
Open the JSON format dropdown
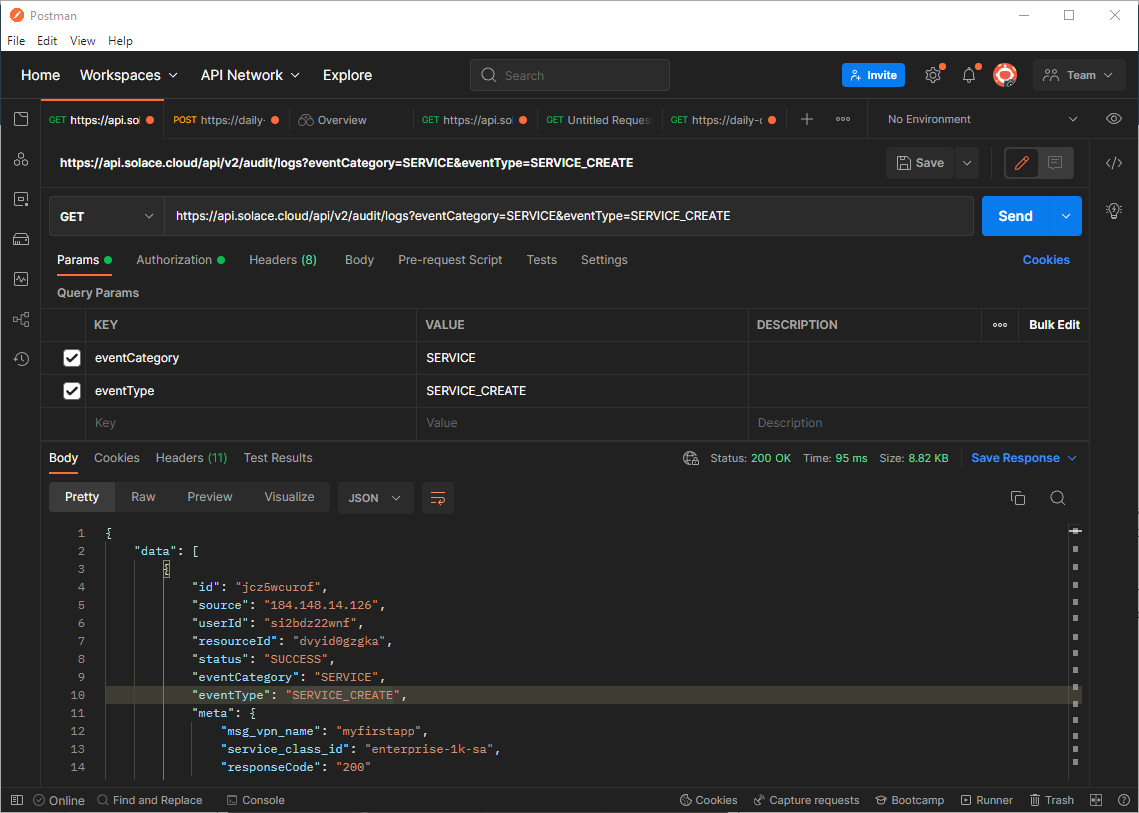click(x=375, y=498)
